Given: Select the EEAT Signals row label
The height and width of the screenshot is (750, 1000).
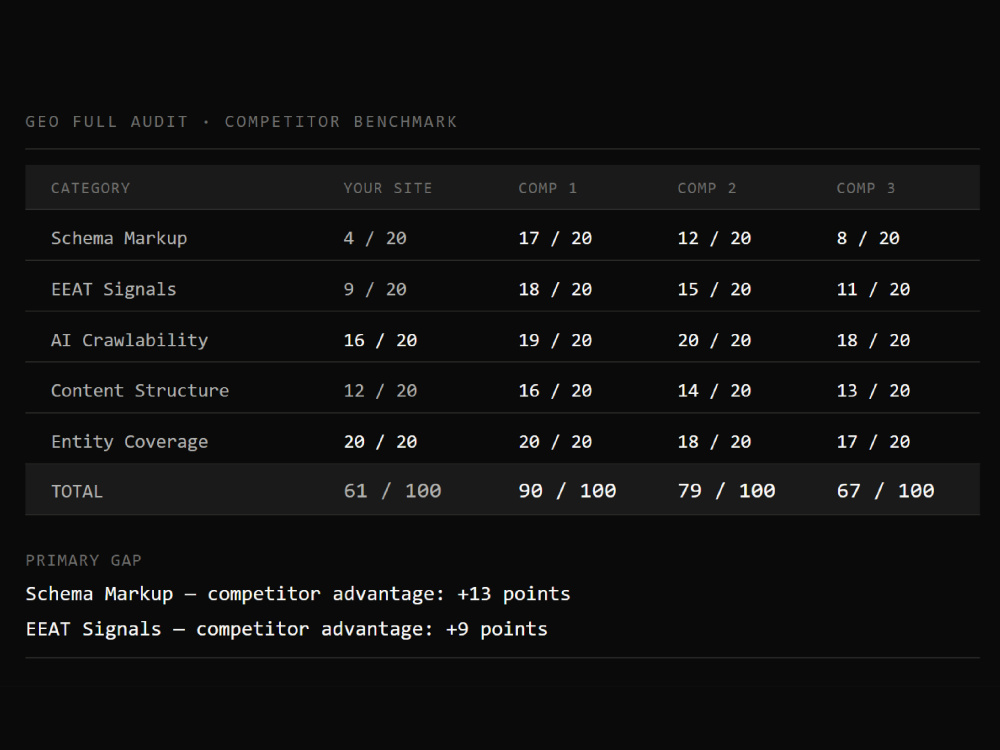Looking at the screenshot, I should coord(114,290).
